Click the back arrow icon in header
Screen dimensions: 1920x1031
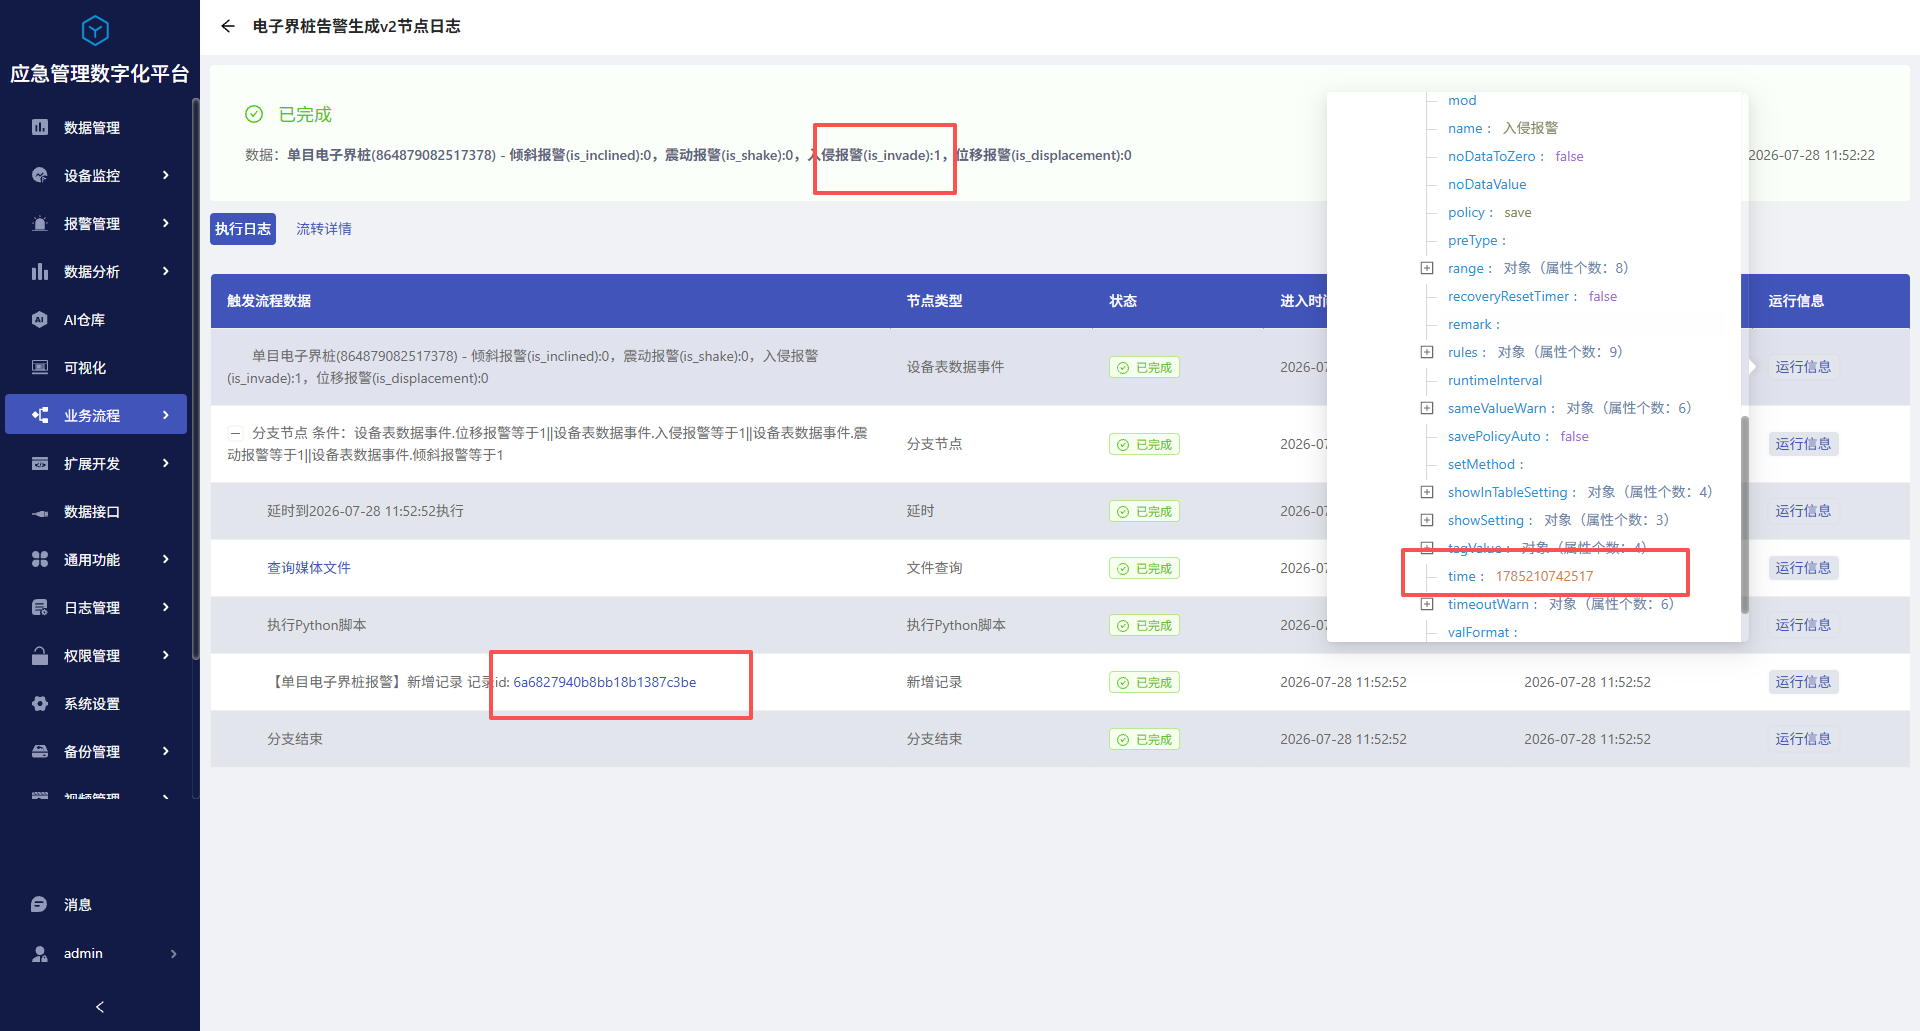228,26
